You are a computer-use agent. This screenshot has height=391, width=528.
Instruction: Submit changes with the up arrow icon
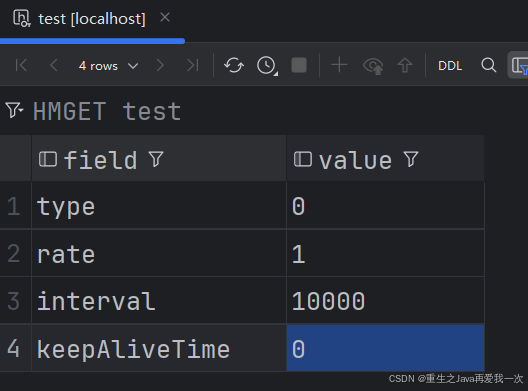(405, 65)
